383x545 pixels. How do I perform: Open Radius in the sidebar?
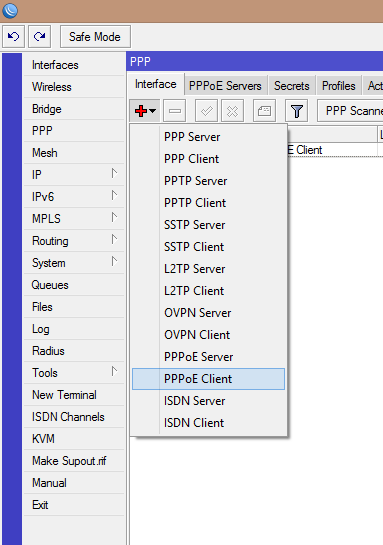(x=74, y=351)
